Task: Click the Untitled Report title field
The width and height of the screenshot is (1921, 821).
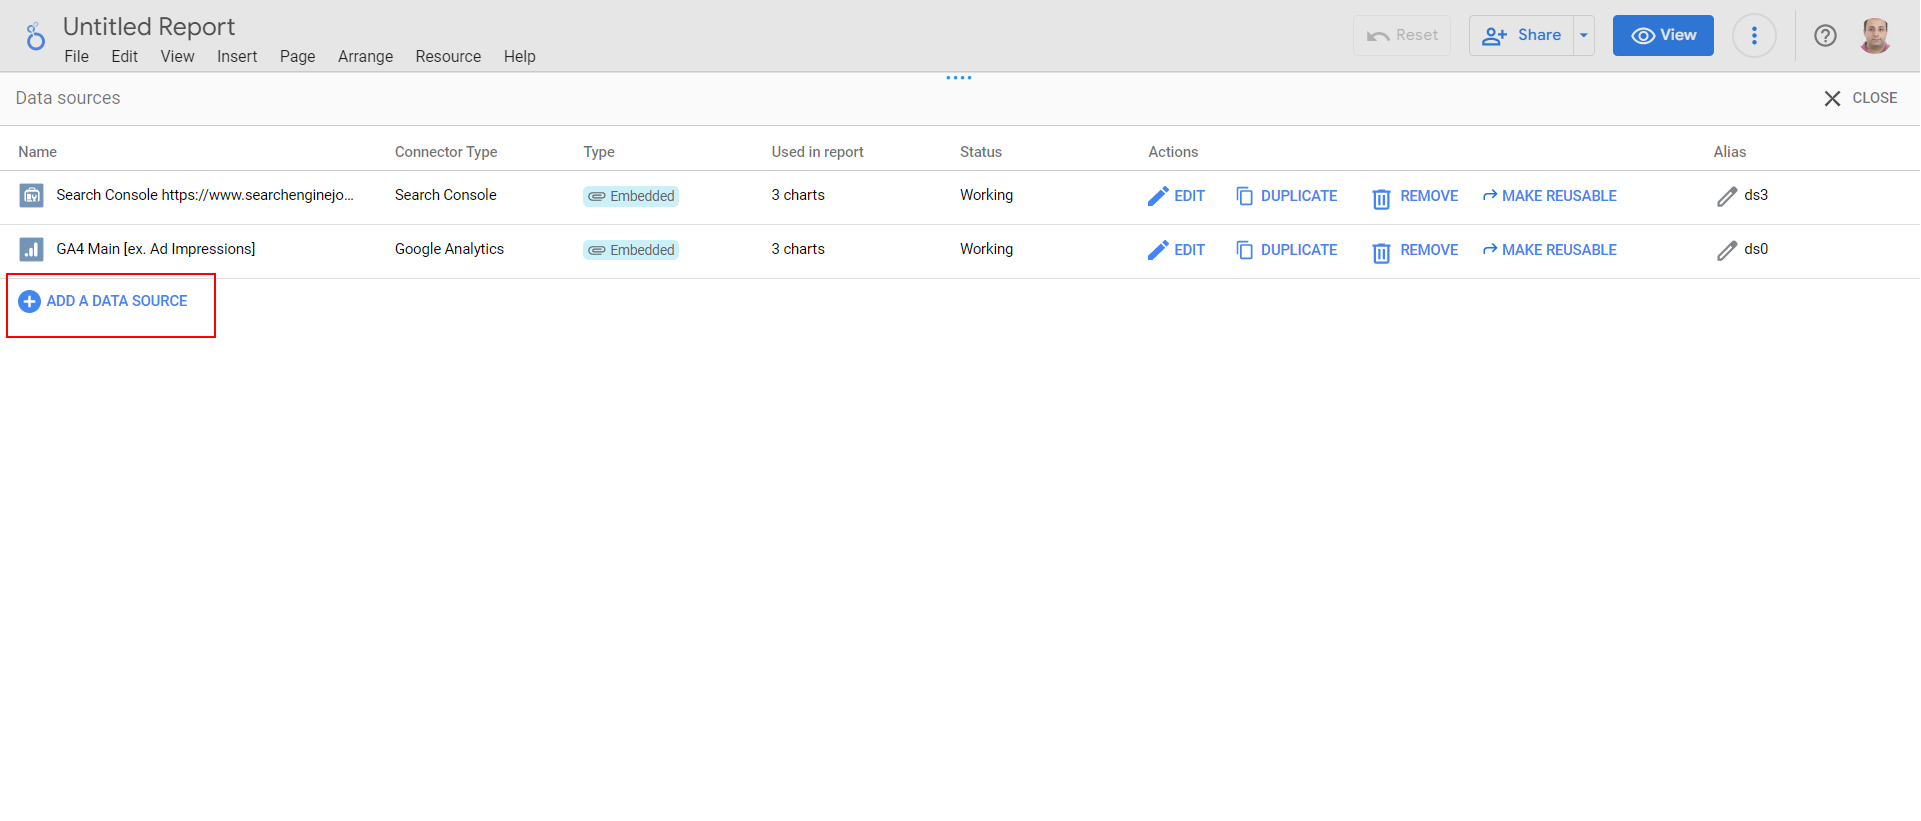Action: pos(149,27)
